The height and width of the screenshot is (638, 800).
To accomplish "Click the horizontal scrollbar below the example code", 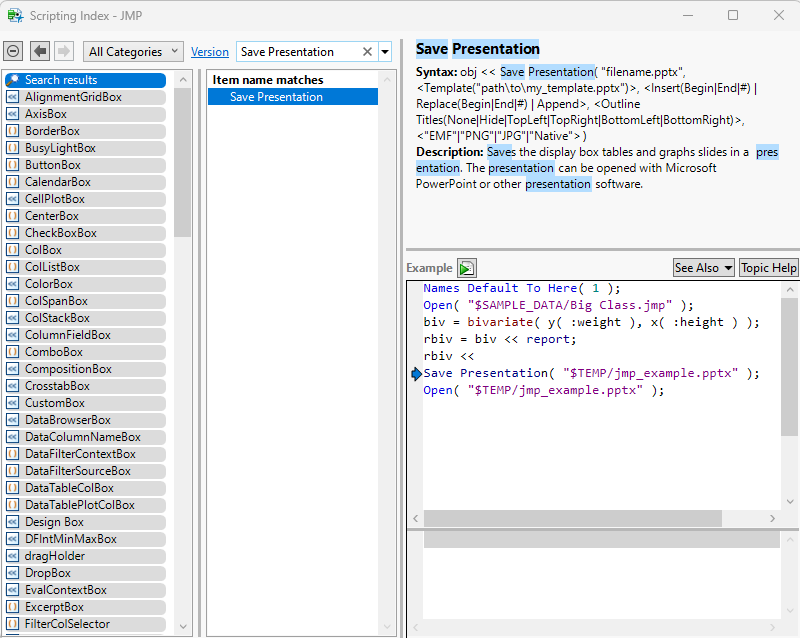I will (x=570, y=519).
